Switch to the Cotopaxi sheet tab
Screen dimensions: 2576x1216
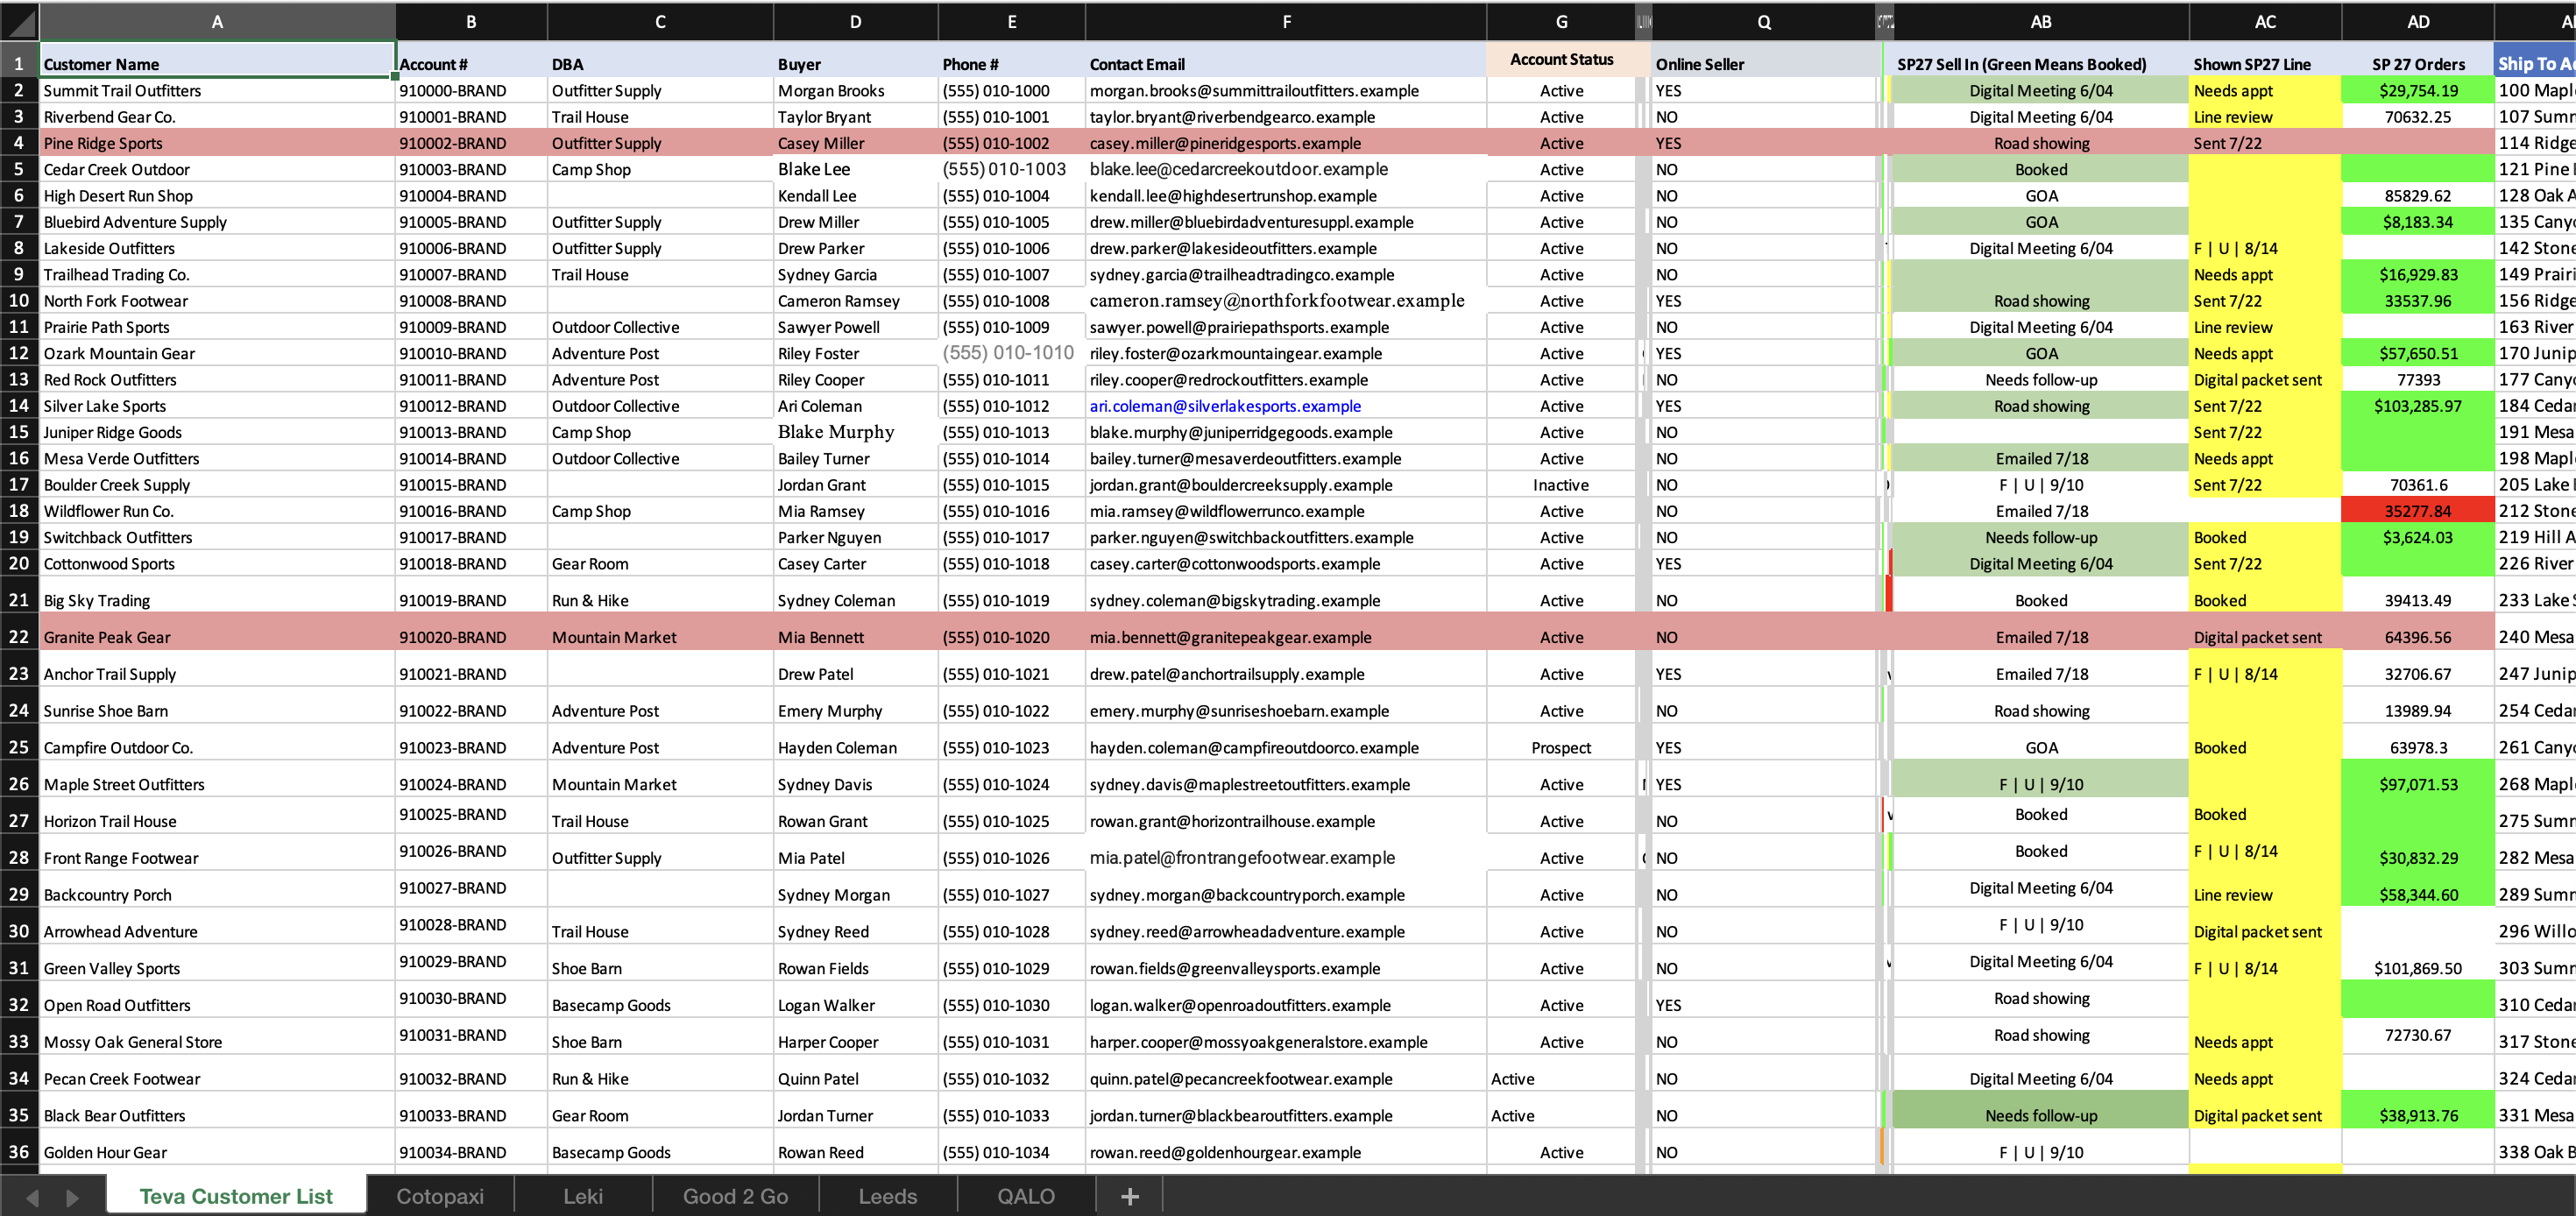tap(440, 1196)
